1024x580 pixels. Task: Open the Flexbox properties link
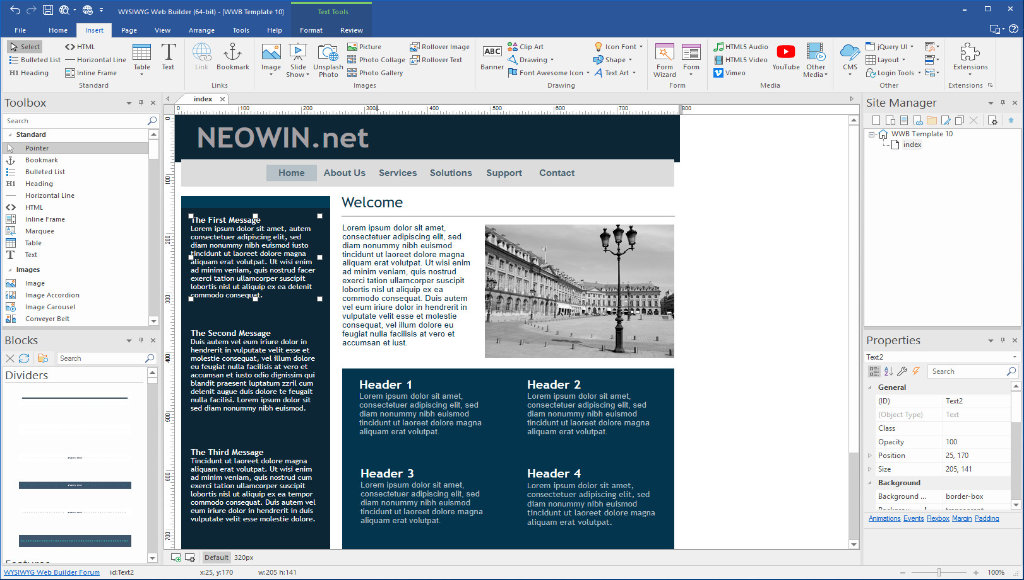[x=938, y=518]
